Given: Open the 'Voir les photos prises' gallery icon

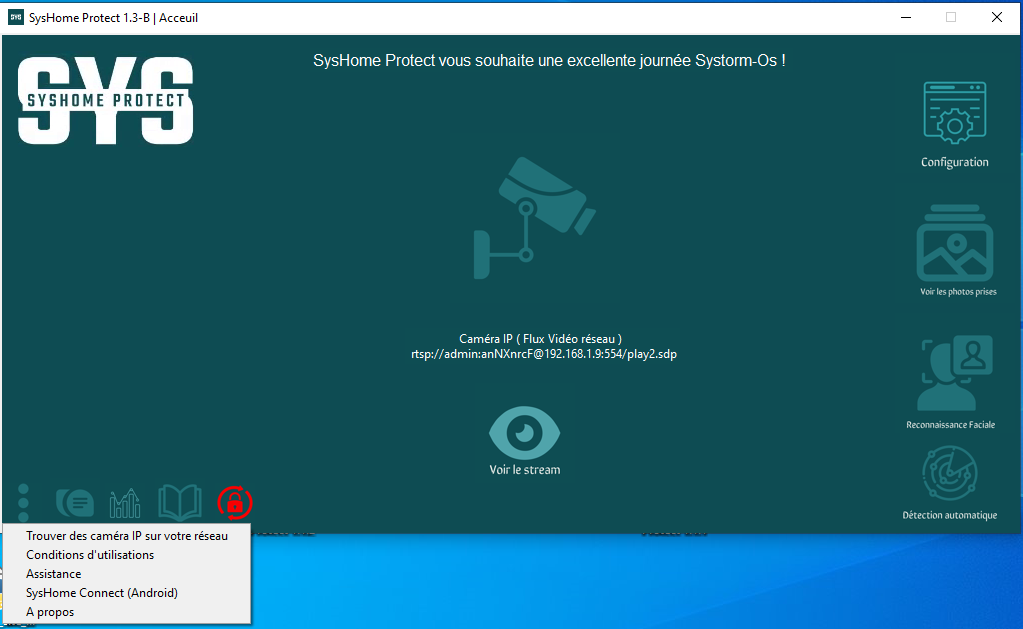Looking at the screenshot, I should 955,243.
